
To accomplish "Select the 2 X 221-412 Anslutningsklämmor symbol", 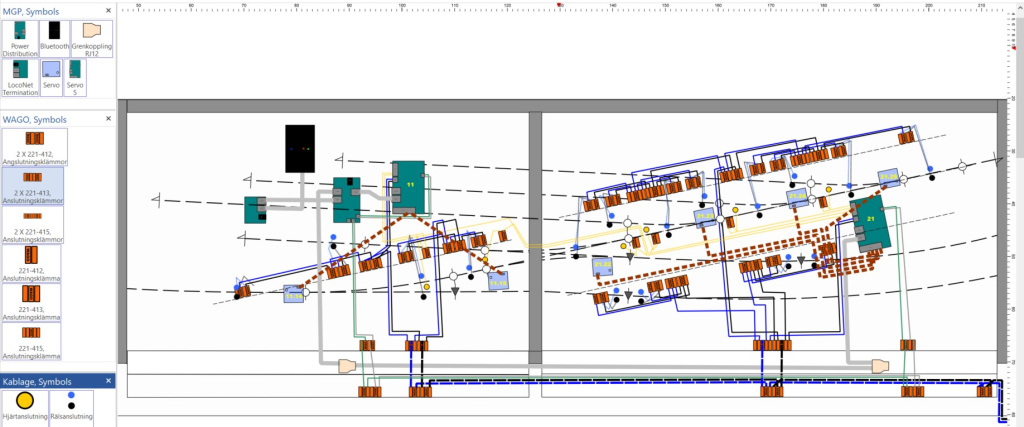I will pyautogui.click(x=33, y=146).
